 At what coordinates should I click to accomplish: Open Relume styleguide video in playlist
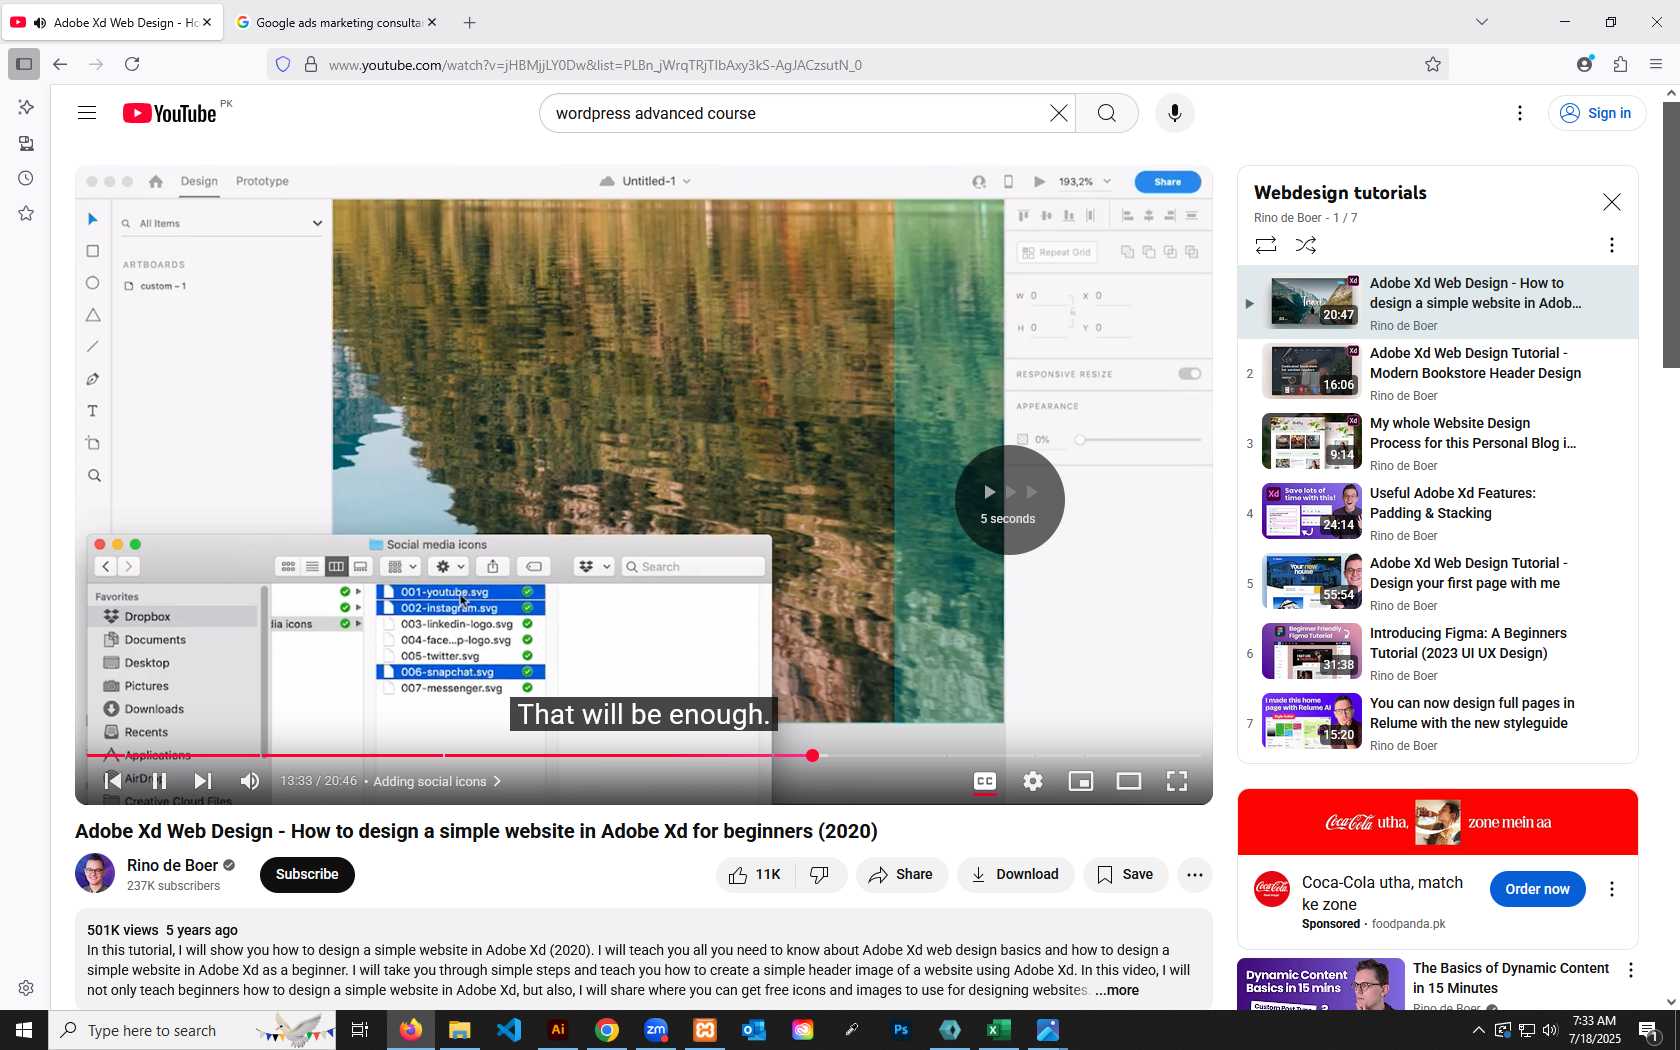coord(1438,723)
